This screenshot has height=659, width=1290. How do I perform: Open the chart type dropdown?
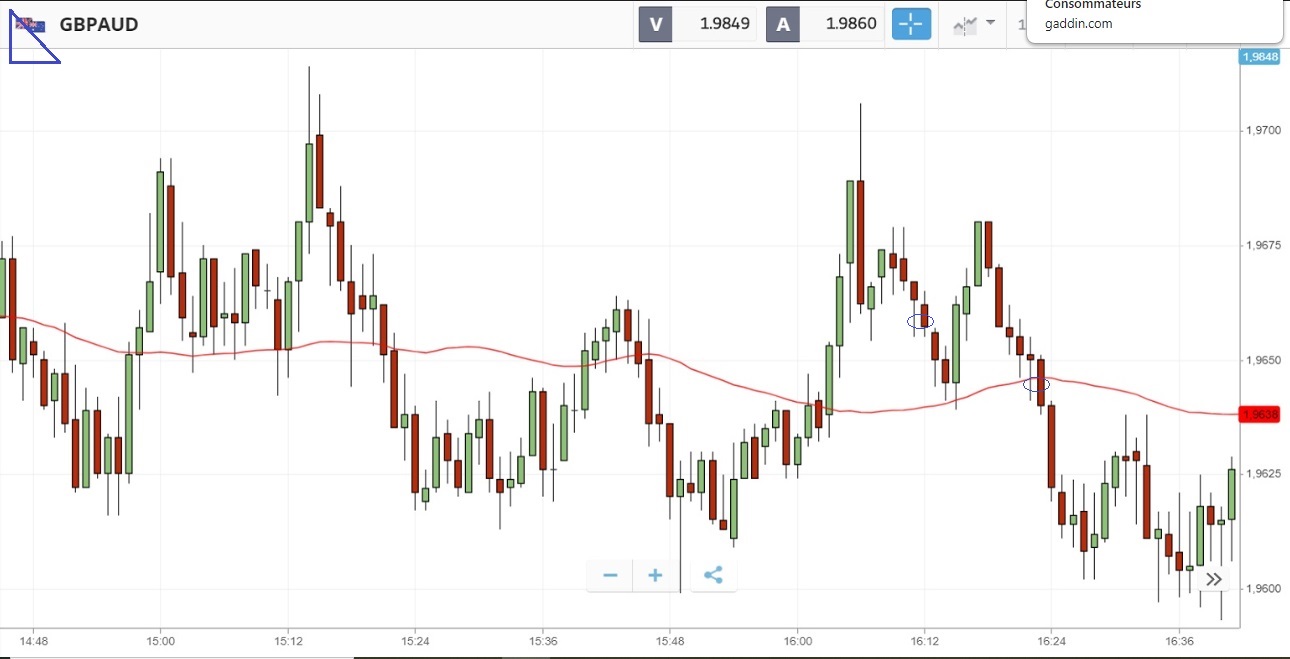pyautogui.click(x=974, y=25)
